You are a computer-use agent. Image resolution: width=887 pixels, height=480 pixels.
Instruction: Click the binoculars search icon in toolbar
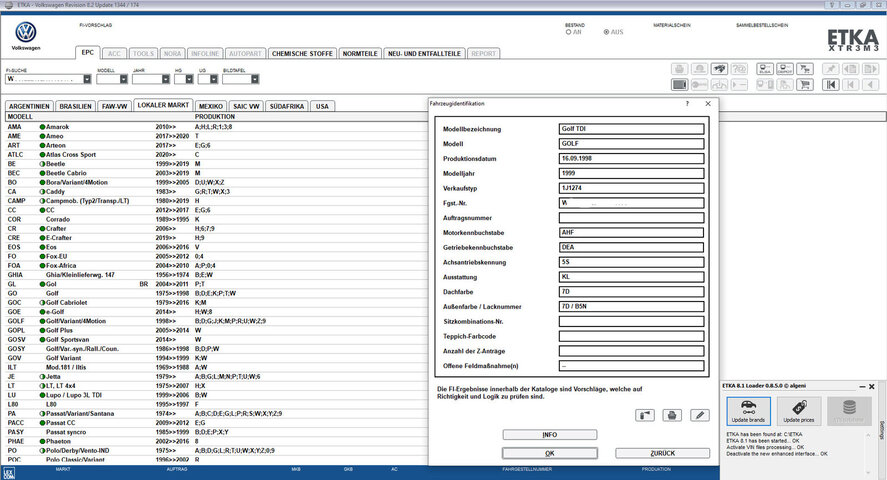pyautogui.click(x=719, y=69)
